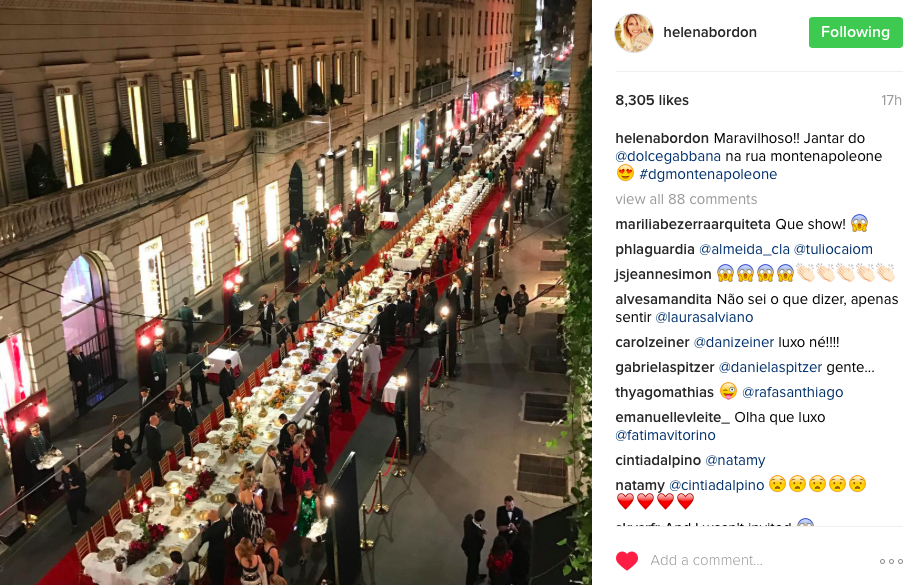Expand view all 88 comments

coord(686,199)
